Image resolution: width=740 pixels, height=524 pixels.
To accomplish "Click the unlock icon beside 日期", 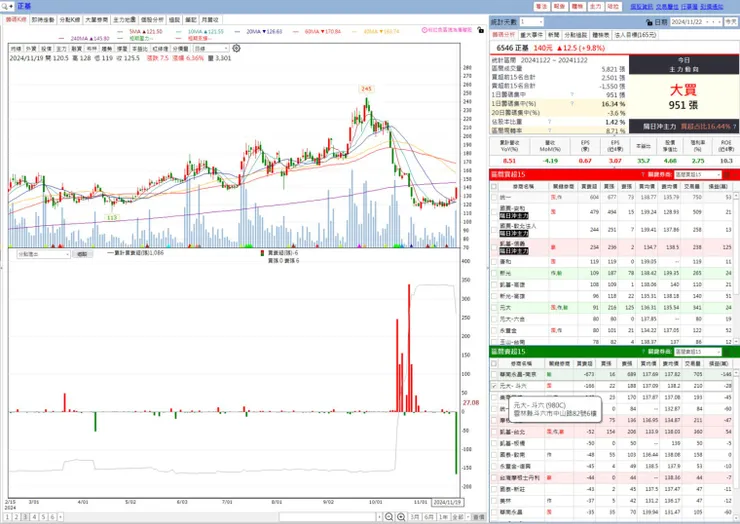I will point(649,22).
